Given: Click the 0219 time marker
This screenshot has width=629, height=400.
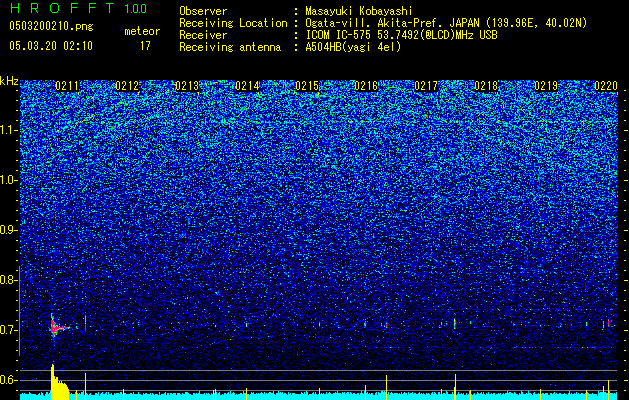Looking at the screenshot, I should tap(546, 86).
